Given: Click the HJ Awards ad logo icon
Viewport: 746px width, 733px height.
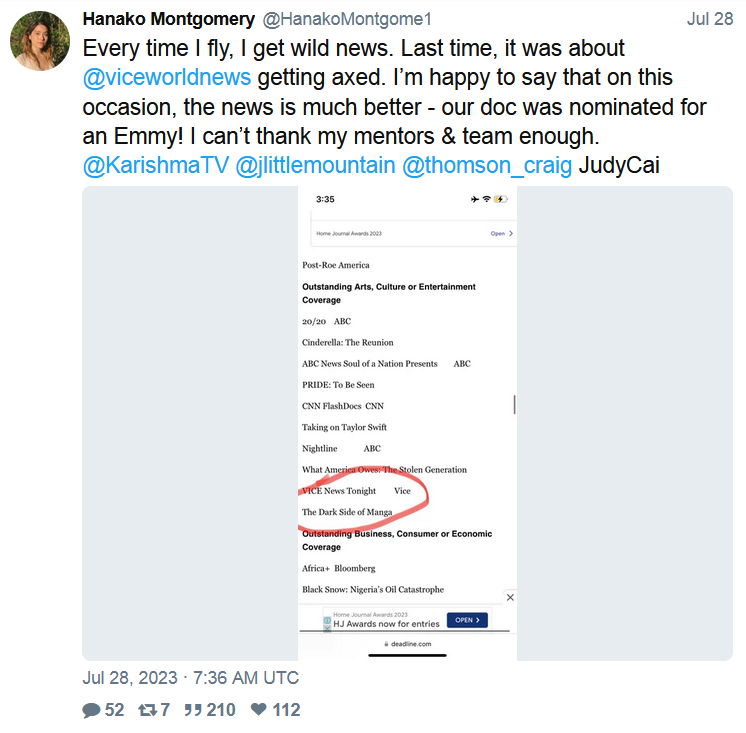Looking at the screenshot, I should point(326,621).
